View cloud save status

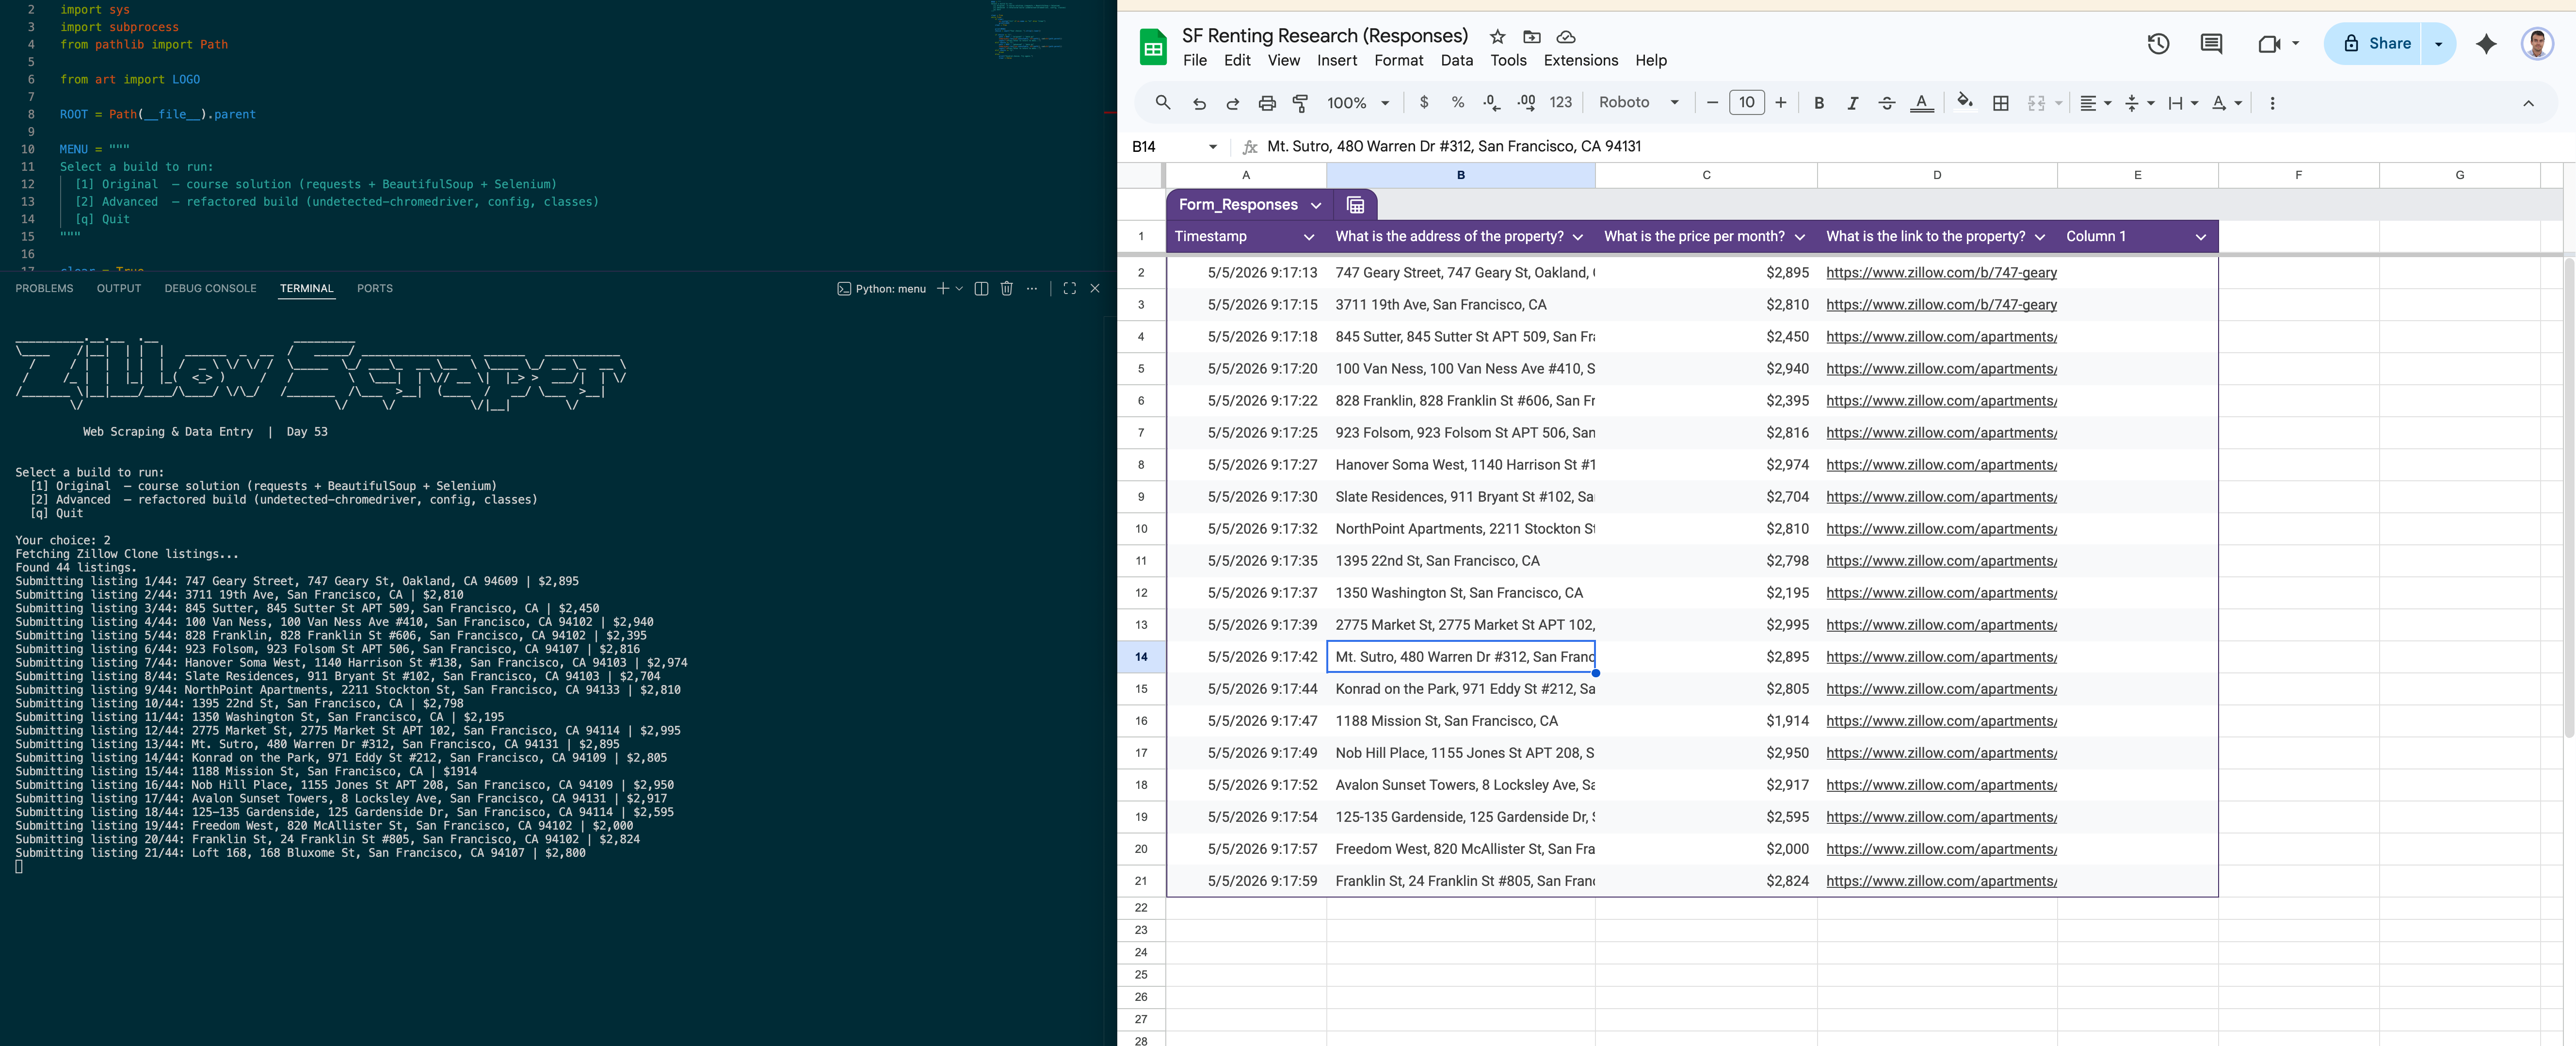tap(1566, 37)
